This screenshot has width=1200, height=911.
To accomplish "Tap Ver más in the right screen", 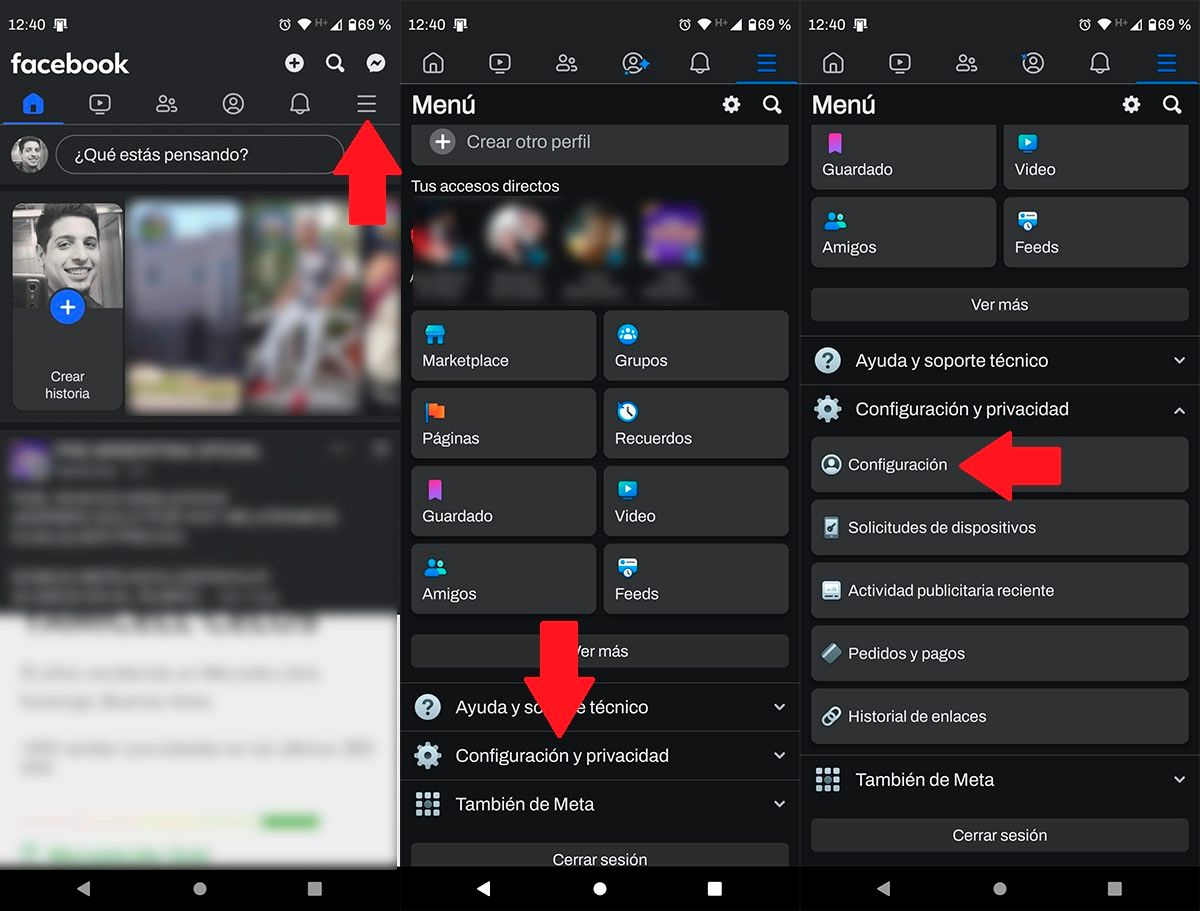I will click(x=1000, y=304).
